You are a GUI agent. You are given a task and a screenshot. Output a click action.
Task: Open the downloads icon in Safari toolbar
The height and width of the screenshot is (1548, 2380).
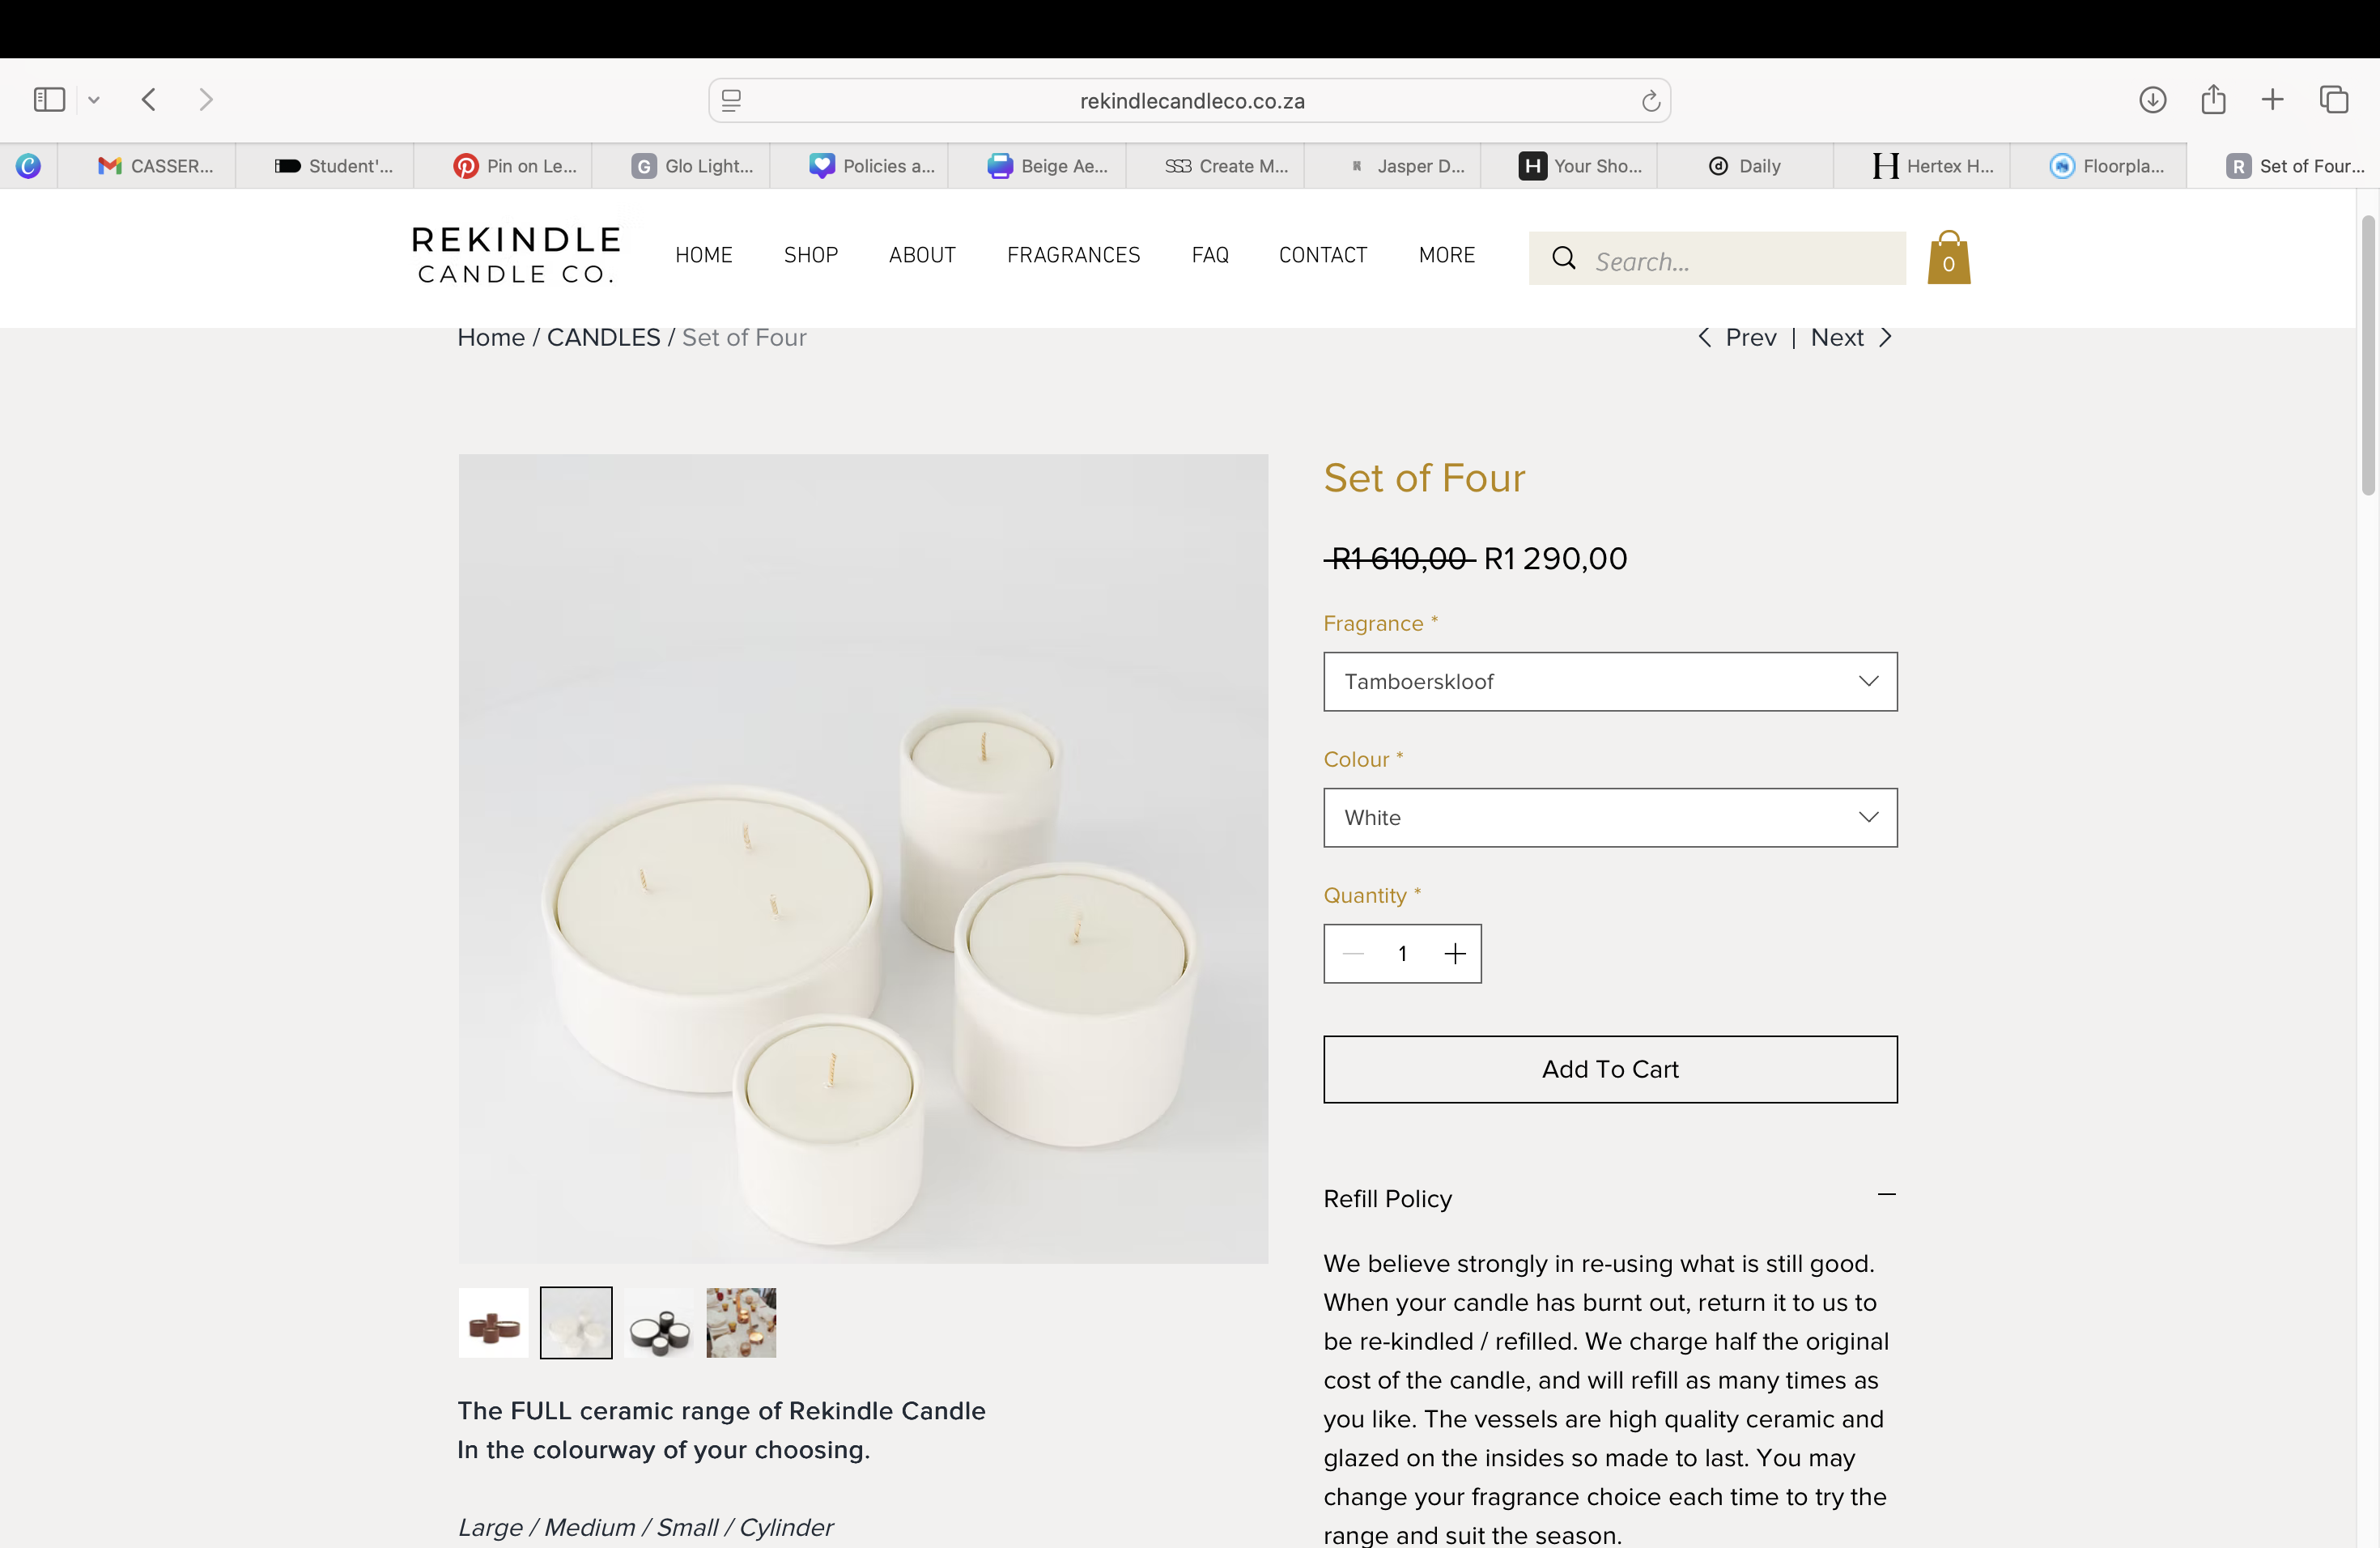[2152, 99]
